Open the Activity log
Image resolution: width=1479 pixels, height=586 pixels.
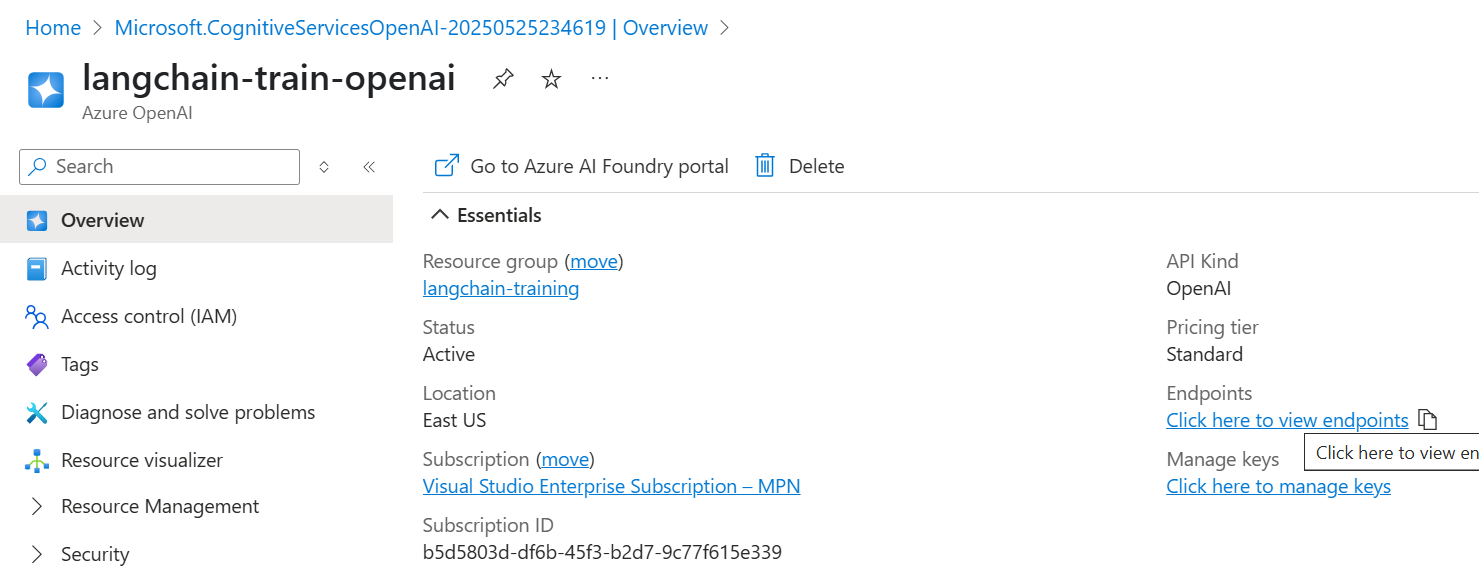108,268
